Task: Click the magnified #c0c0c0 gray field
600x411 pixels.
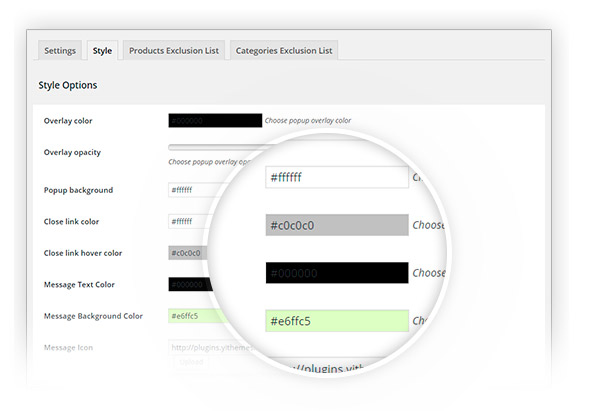Action: pyautogui.click(x=337, y=225)
